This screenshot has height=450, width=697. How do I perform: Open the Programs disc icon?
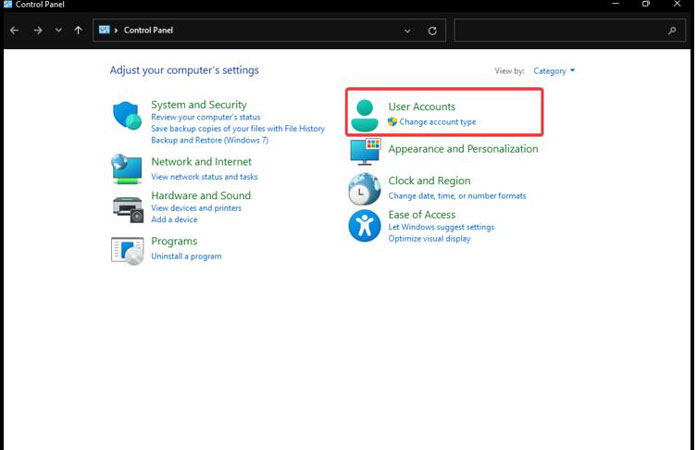pyautogui.click(x=128, y=251)
